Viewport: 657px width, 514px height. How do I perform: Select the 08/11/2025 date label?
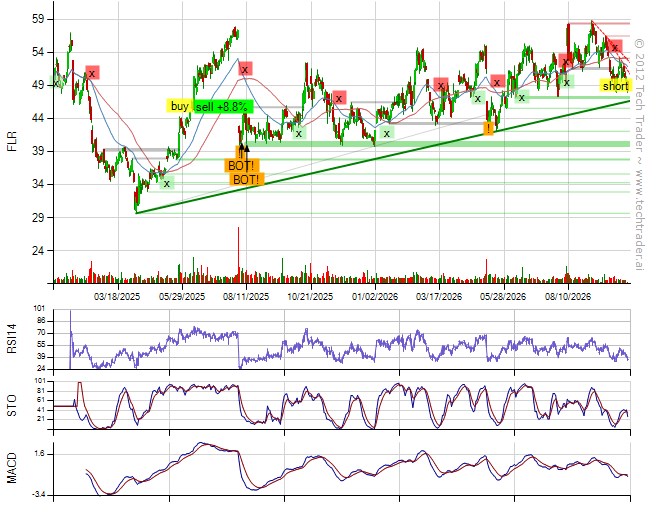(246, 297)
